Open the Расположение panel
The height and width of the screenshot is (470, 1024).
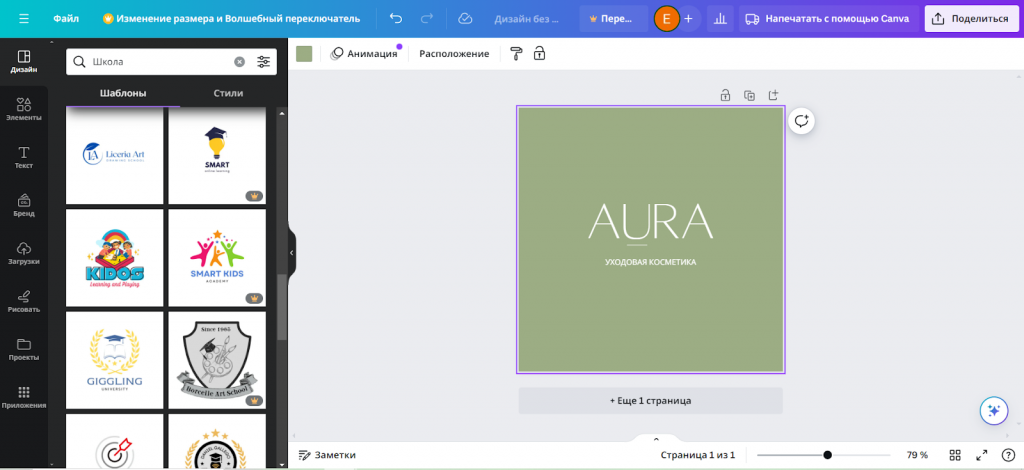tap(454, 54)
